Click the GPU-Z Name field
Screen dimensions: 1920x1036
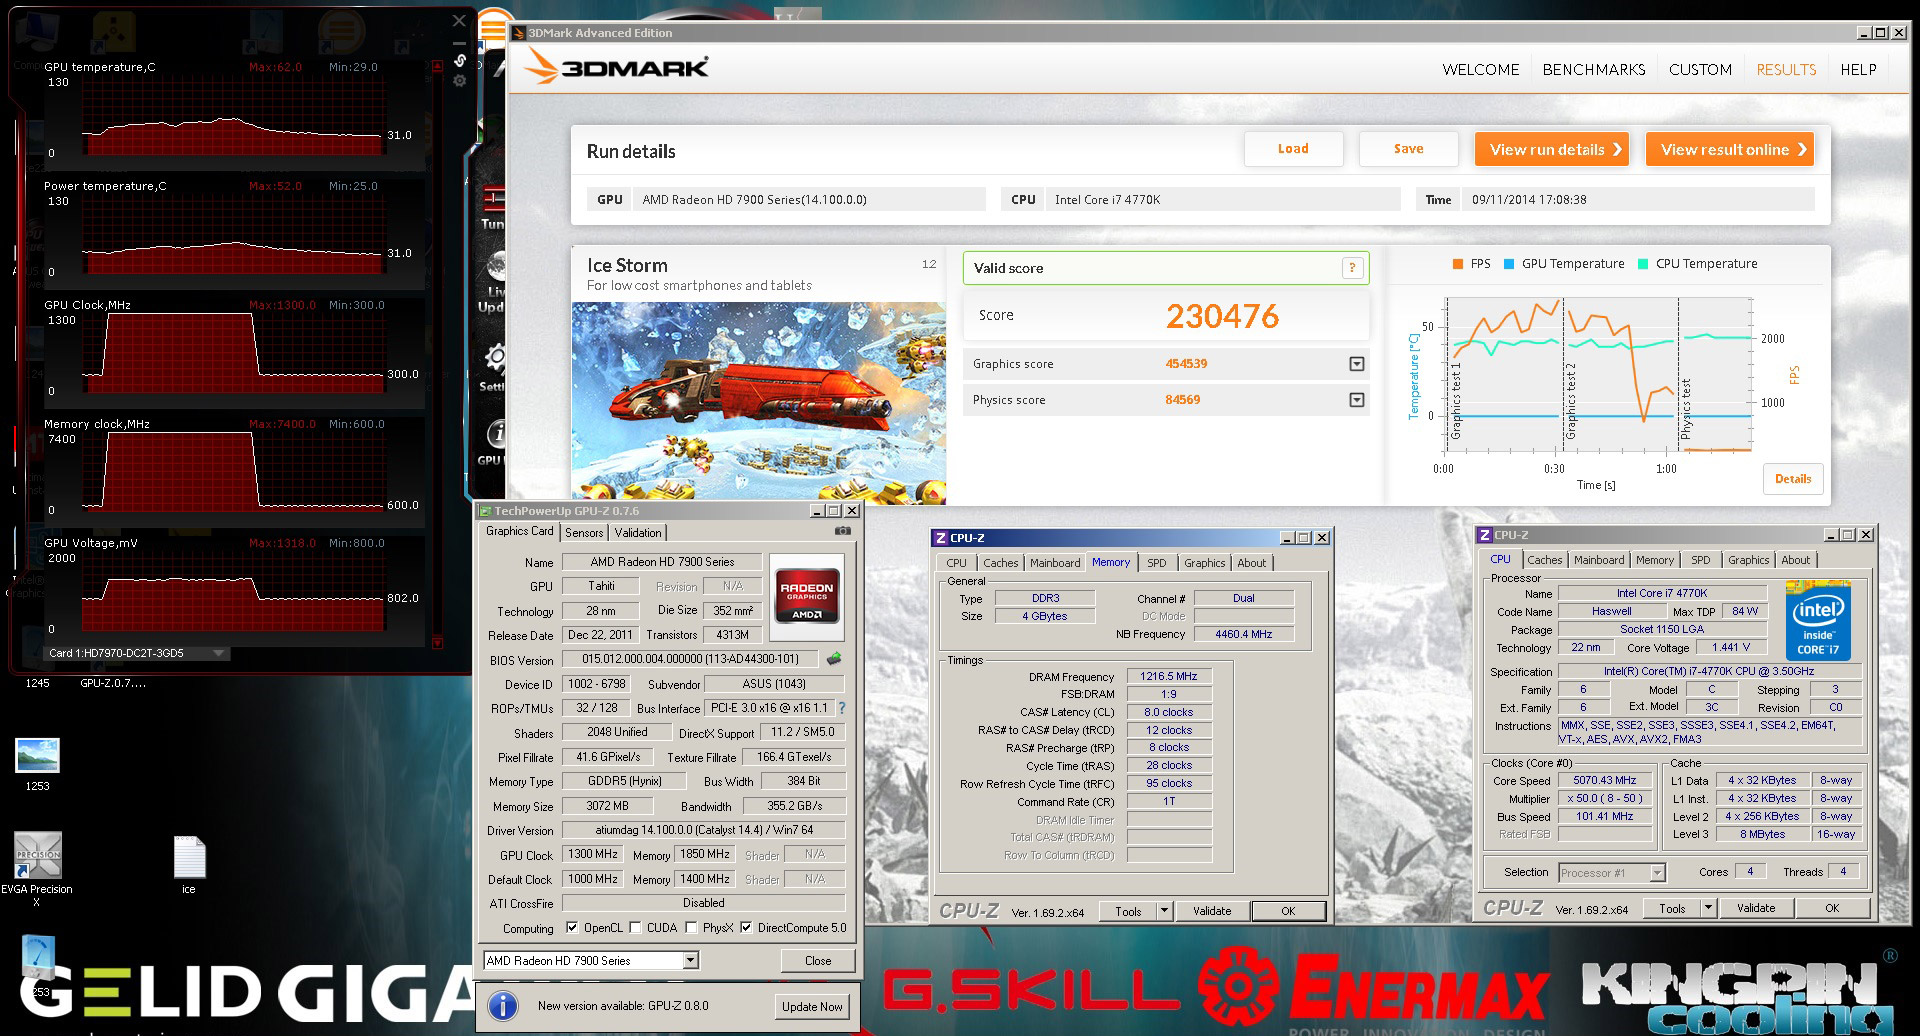click(662, 562)
